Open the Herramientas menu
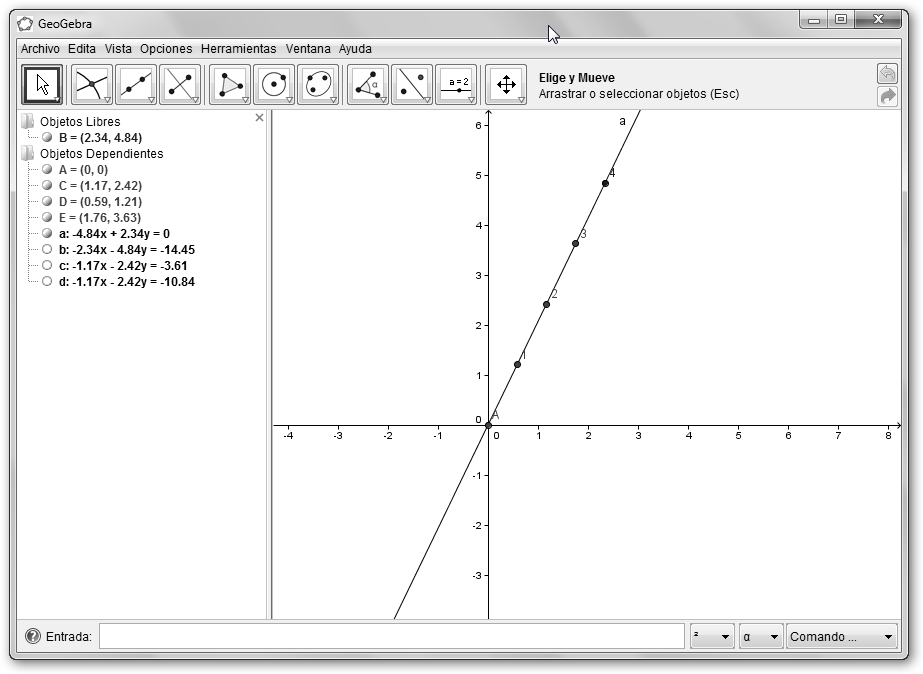 pos(238,48)
